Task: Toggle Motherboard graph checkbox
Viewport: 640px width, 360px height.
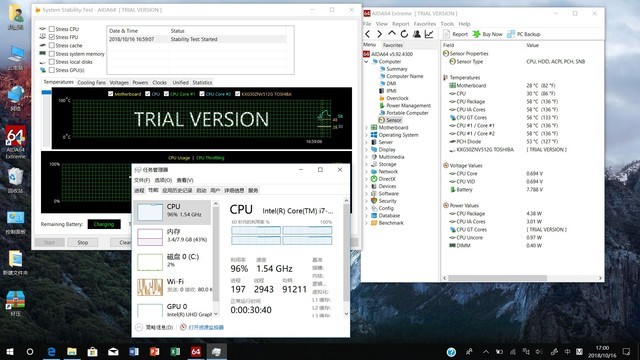Action: coord(111,94)
